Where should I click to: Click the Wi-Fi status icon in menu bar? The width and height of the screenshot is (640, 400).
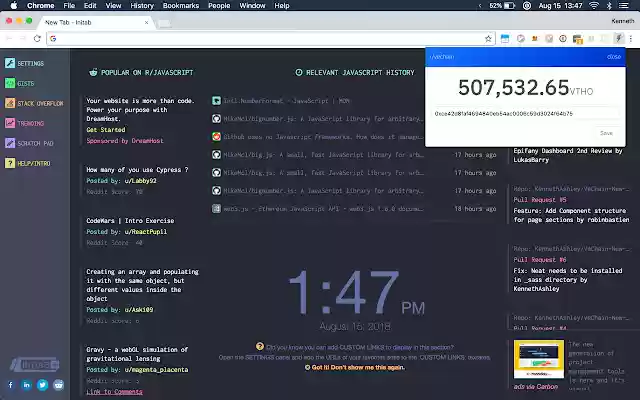[594, 5]
